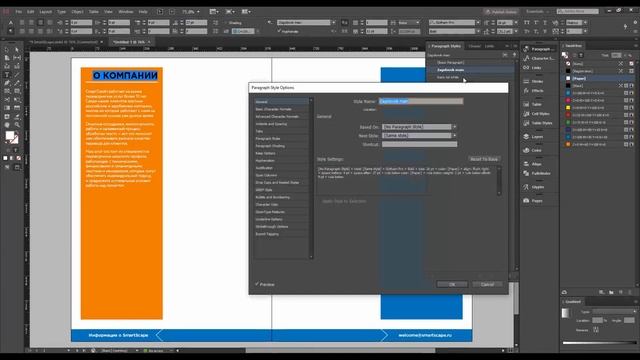Click the all caps TT icon in the control bar
Viewport: 640px width, 360px height.
coord(527,23)
